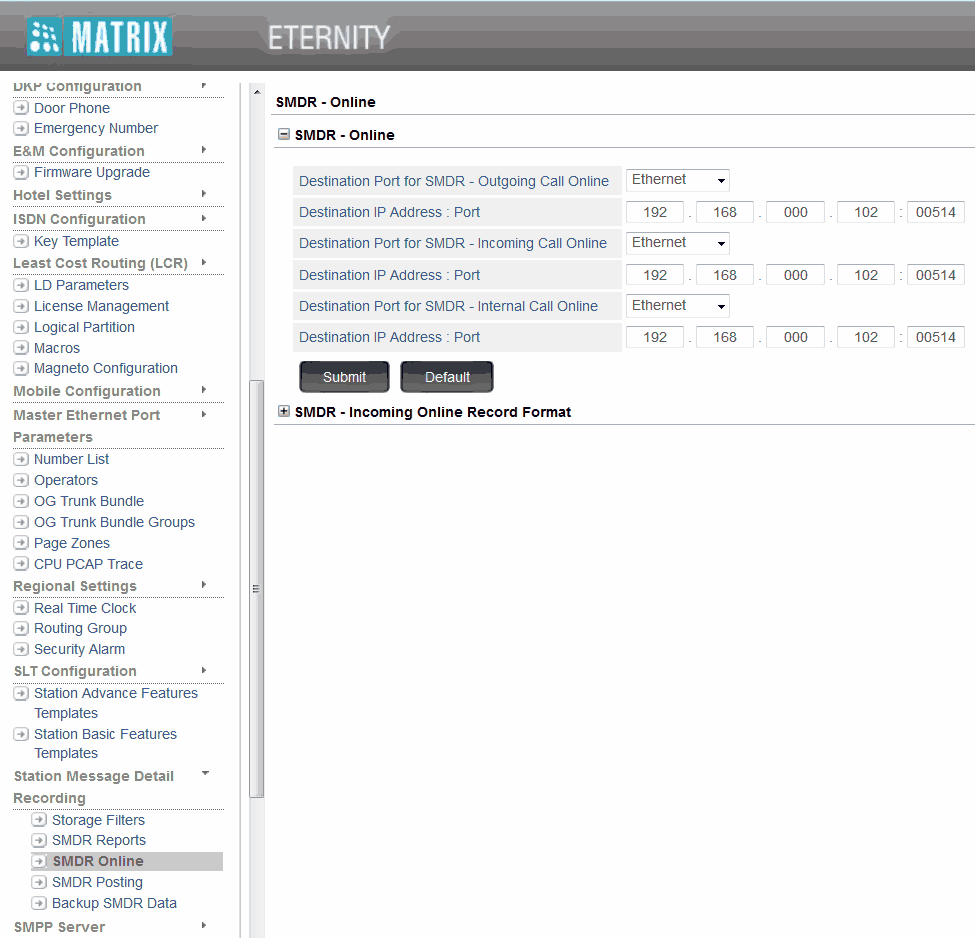Collapse Station Message Detail Recording group
The width and height of the screenshot is (975, 938).
tap(205, 774)
